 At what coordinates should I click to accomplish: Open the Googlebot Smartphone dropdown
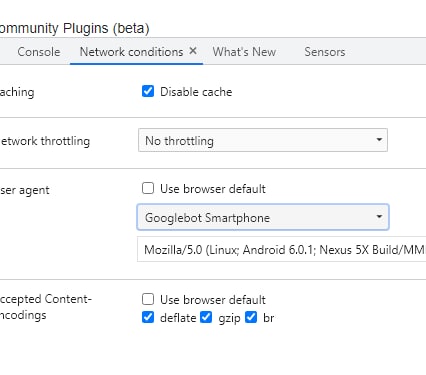263,217
